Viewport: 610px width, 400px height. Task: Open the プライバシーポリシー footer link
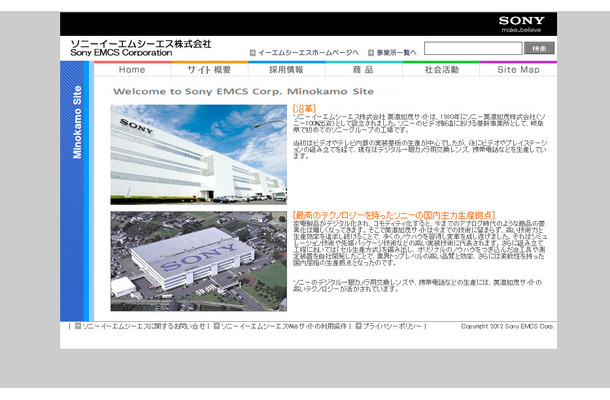[x=392, y=326]
